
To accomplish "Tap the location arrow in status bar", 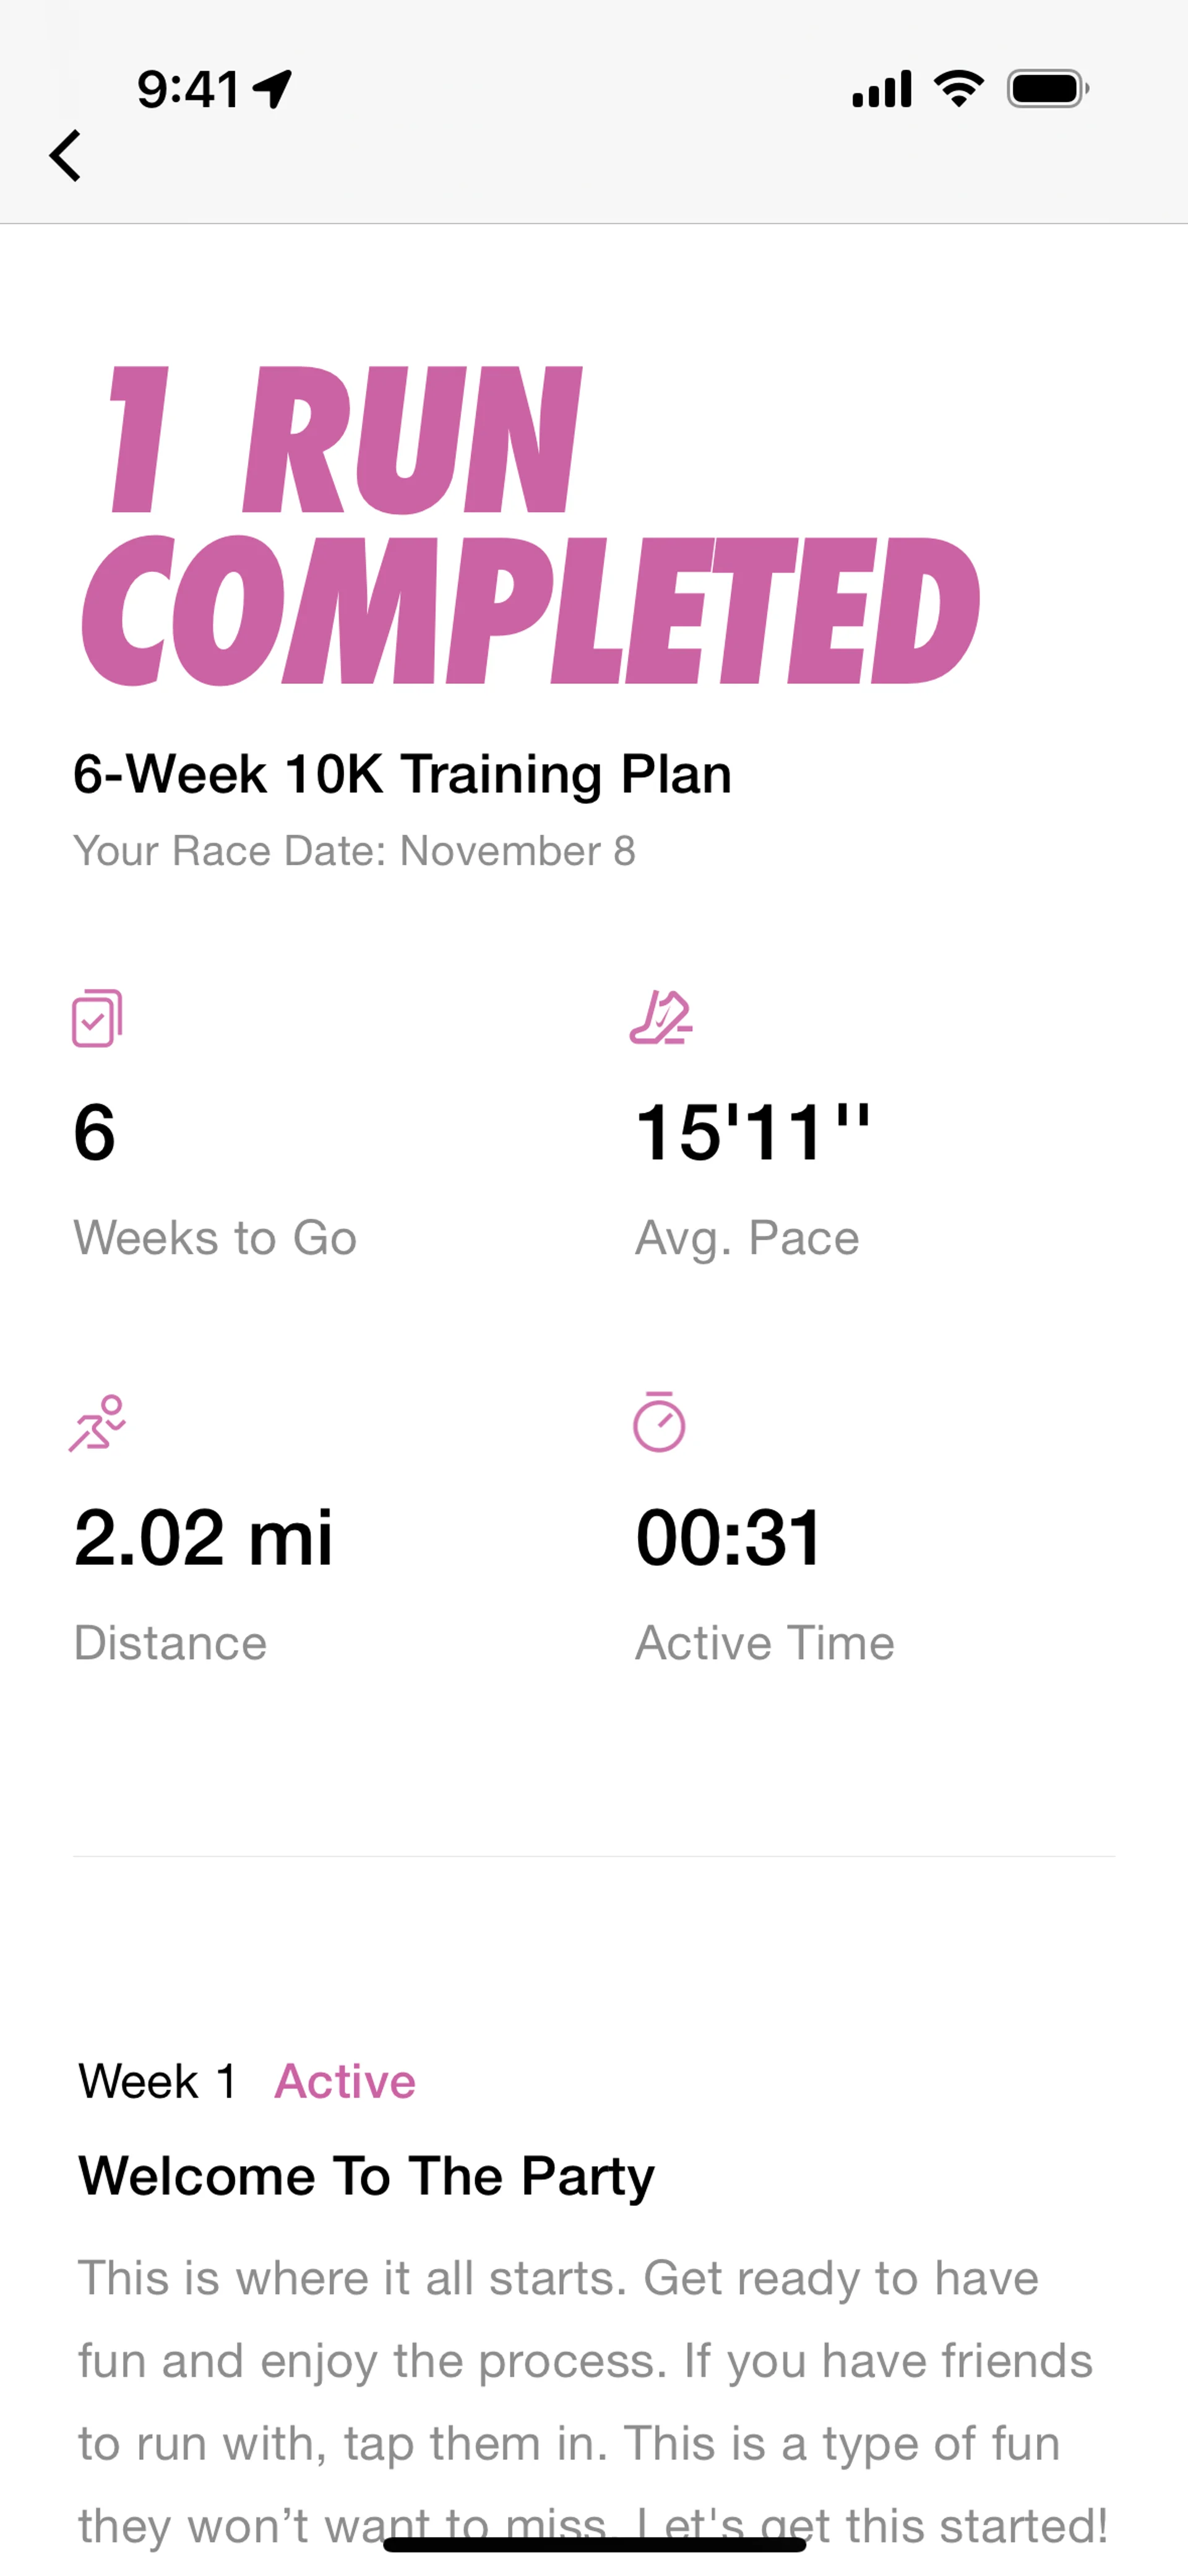I will pyautogui.click(x=272, y=89).
